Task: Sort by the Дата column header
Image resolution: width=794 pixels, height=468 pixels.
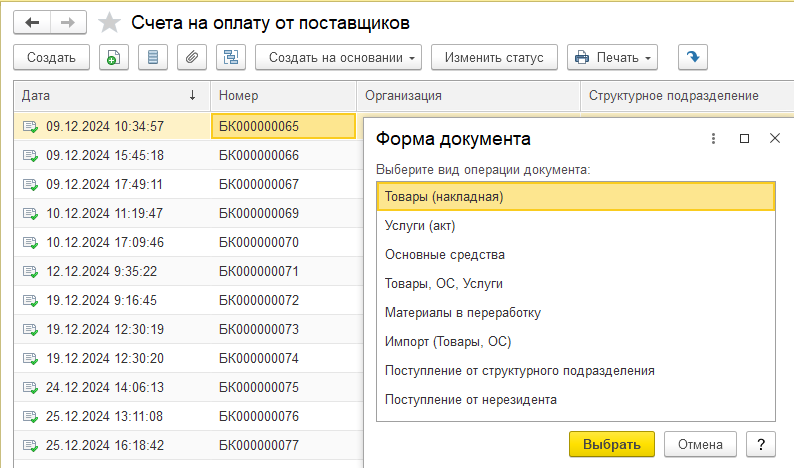Action: point(111,96)
